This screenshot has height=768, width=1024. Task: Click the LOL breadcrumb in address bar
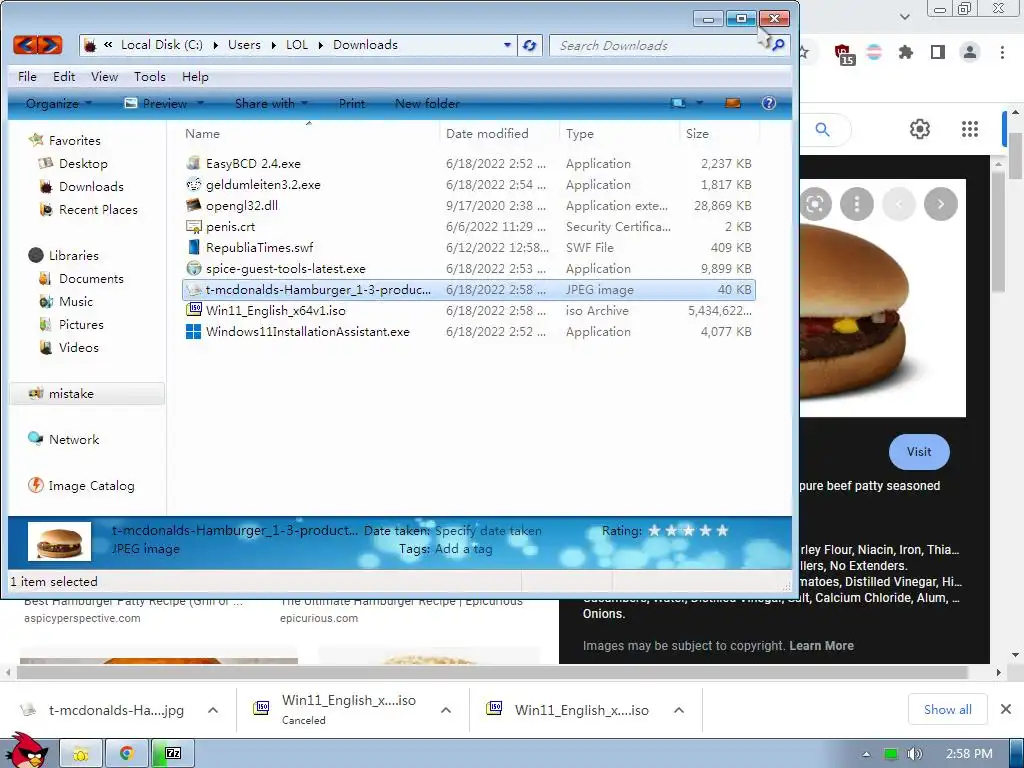pos(296,45)
